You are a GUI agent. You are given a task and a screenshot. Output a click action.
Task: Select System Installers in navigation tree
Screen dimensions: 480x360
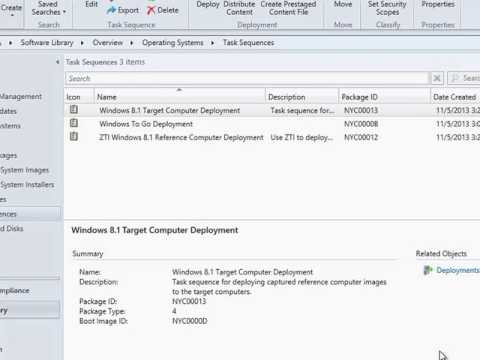27,185
